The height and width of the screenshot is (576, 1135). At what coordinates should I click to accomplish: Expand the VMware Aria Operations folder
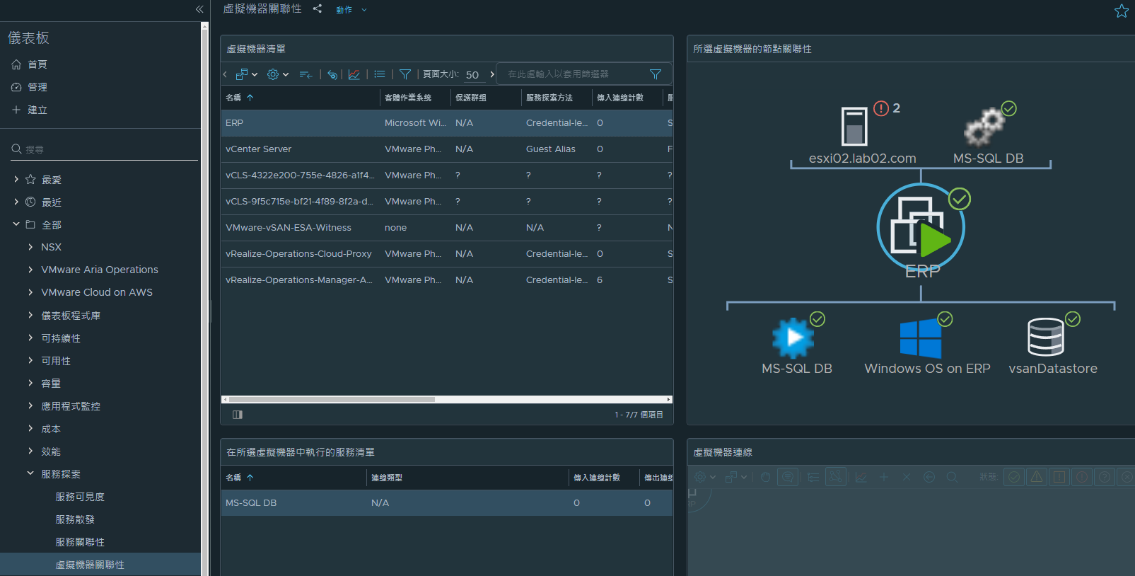click(x=30, y=269)
